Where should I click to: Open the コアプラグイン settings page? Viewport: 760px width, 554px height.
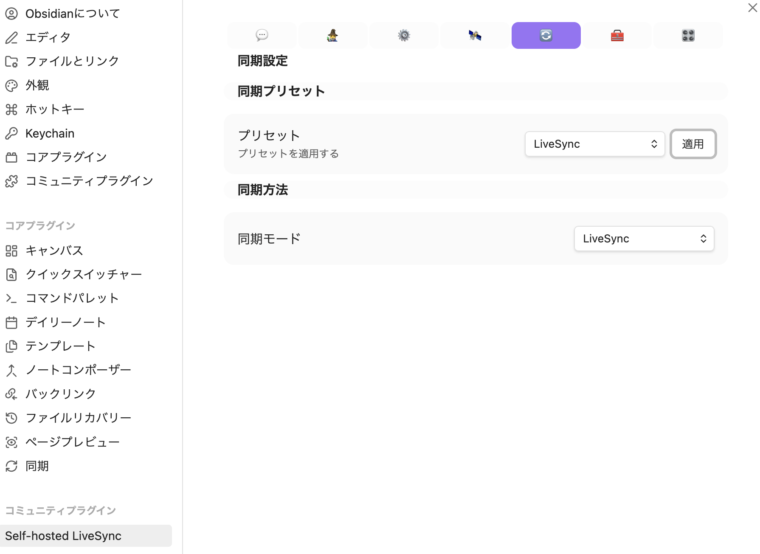point(66,157)
